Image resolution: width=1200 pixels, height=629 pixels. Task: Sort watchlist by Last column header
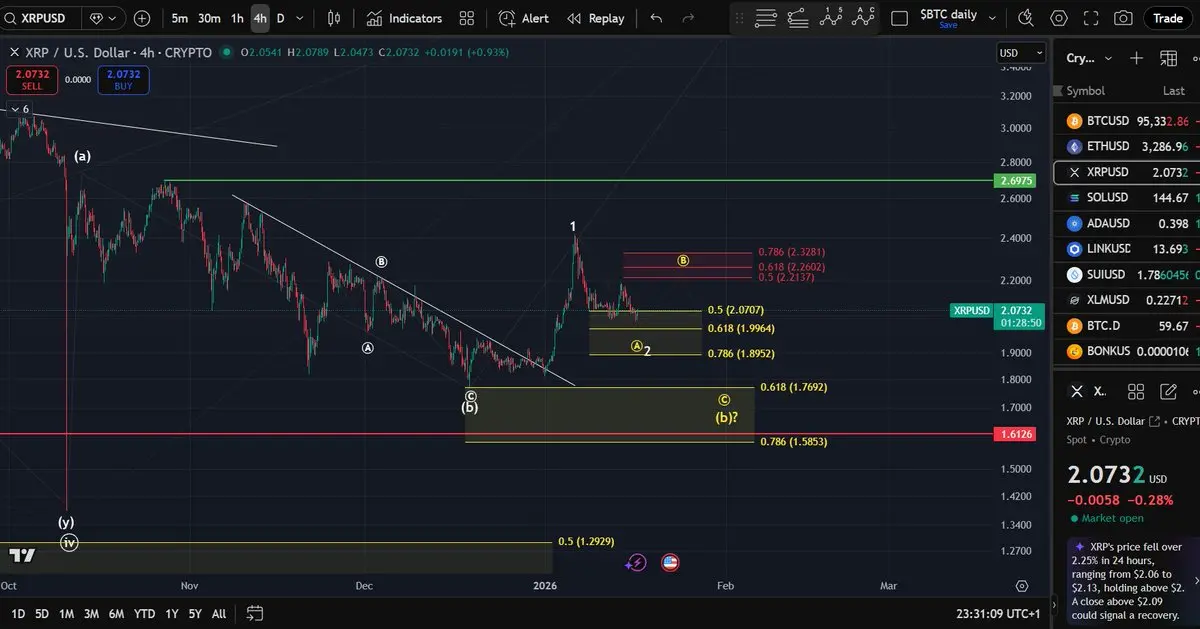pyautogui.click(x=1174, y=90)
